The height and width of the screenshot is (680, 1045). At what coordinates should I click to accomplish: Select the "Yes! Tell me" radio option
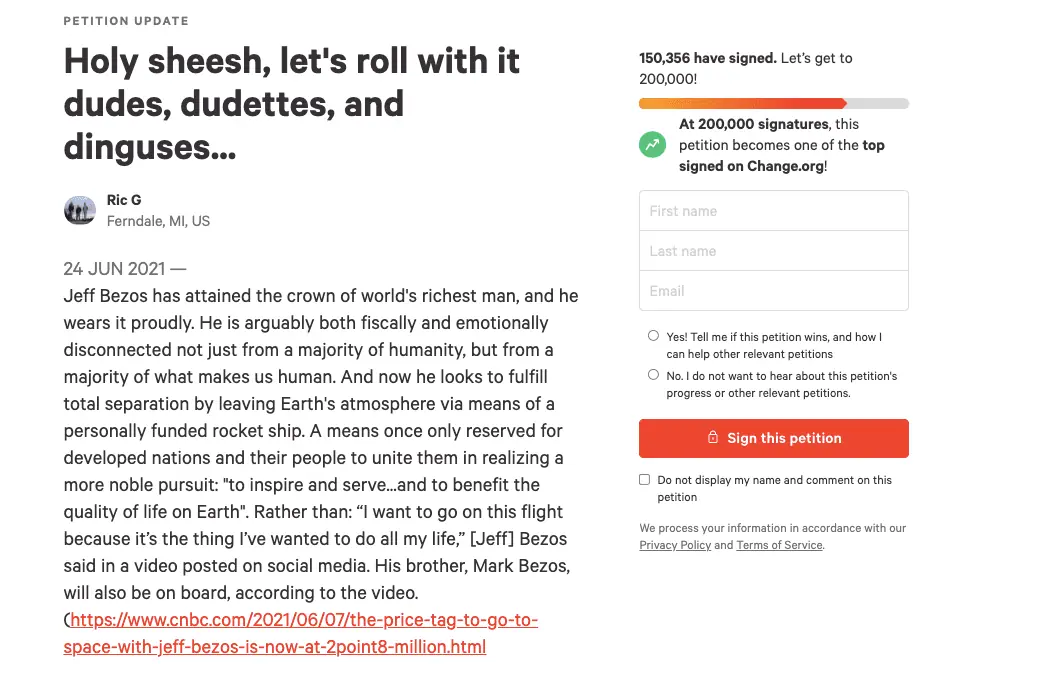(x=654, y=336)
